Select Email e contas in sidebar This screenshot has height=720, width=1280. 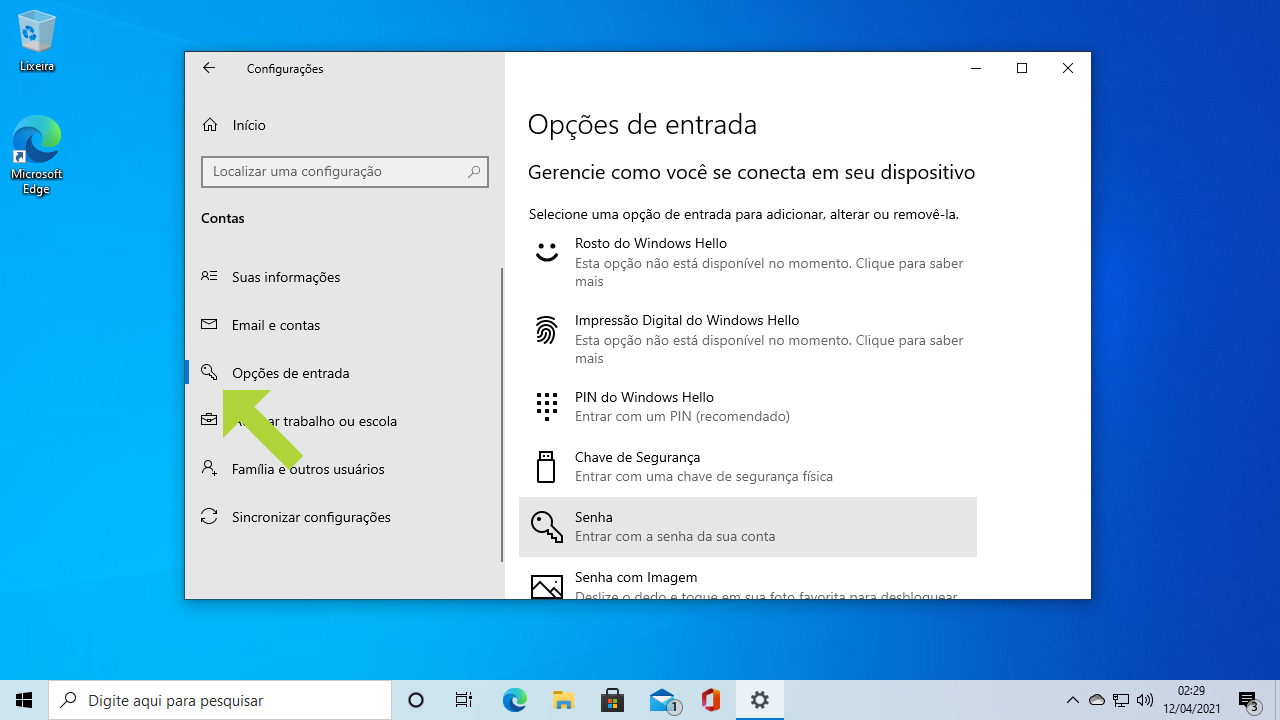(x=276, y=325)
